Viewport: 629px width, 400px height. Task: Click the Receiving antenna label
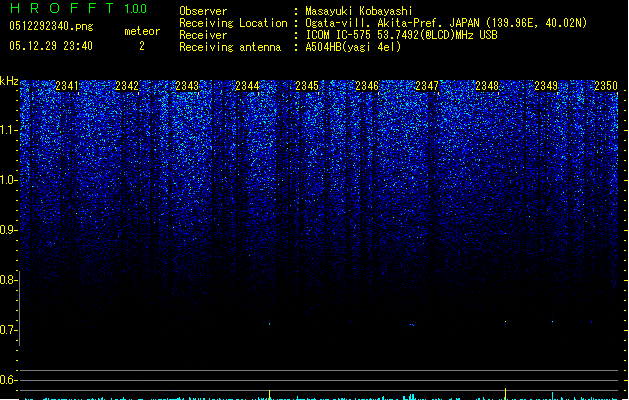[x=230, y=47]
